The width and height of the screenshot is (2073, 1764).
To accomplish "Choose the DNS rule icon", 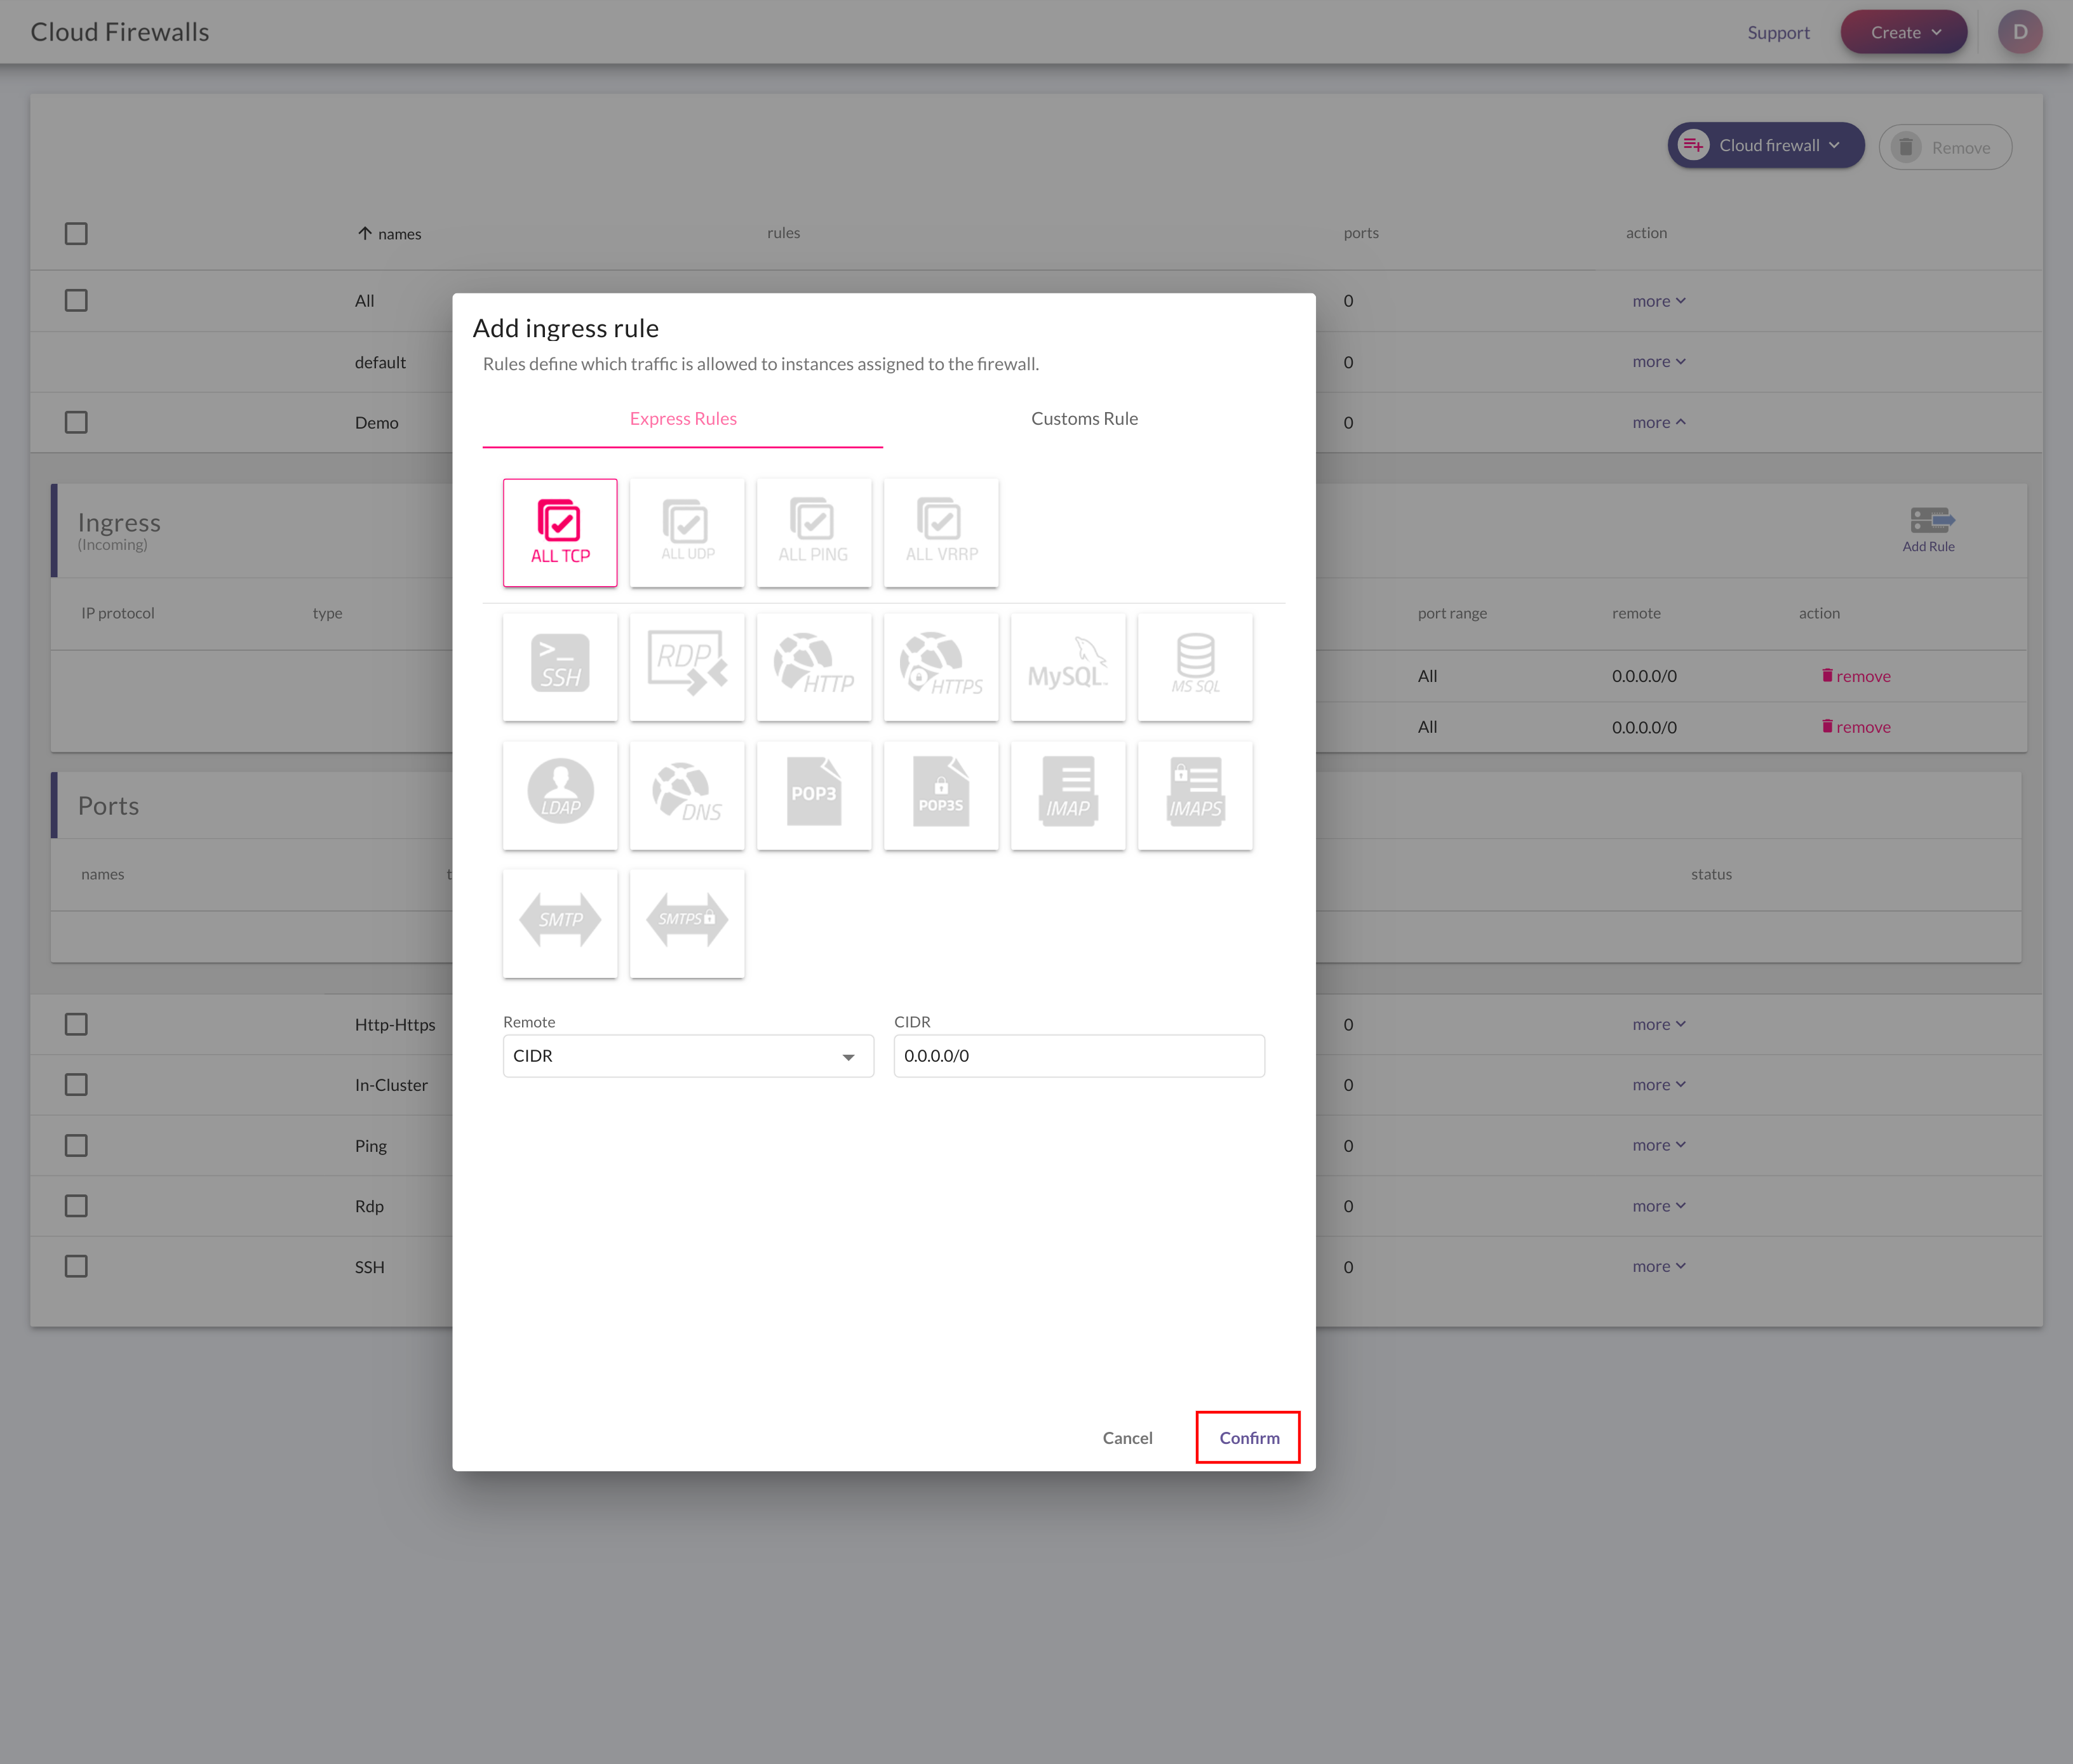I will coord(687,795).
